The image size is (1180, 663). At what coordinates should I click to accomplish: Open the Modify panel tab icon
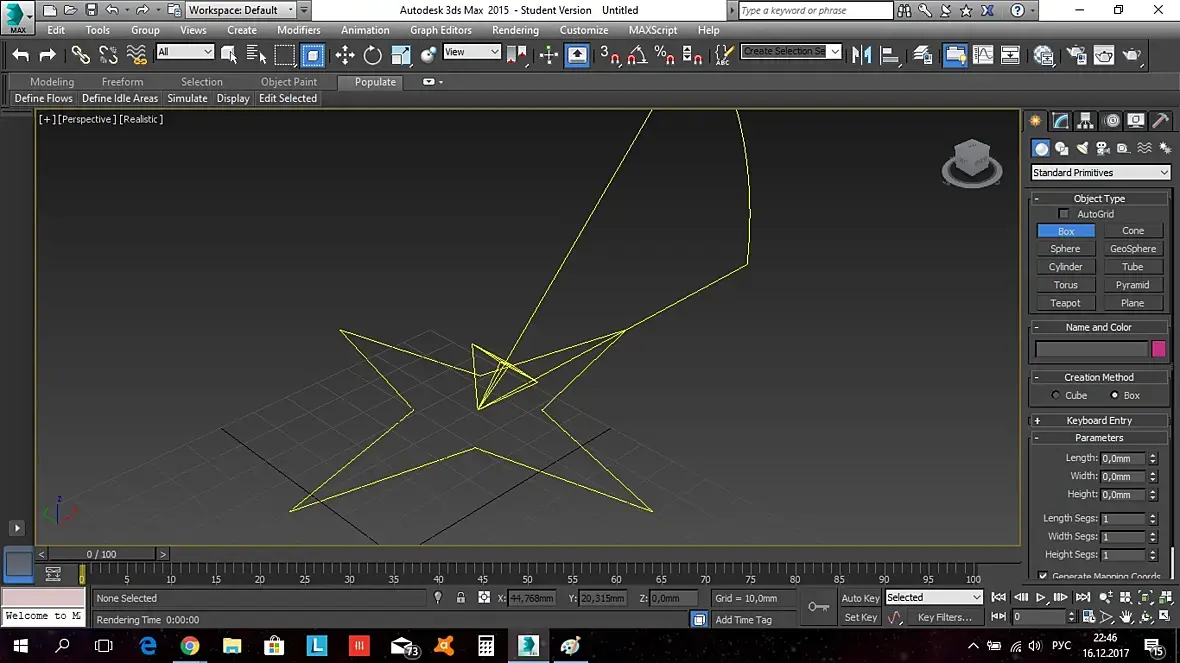click(1061, 121)
